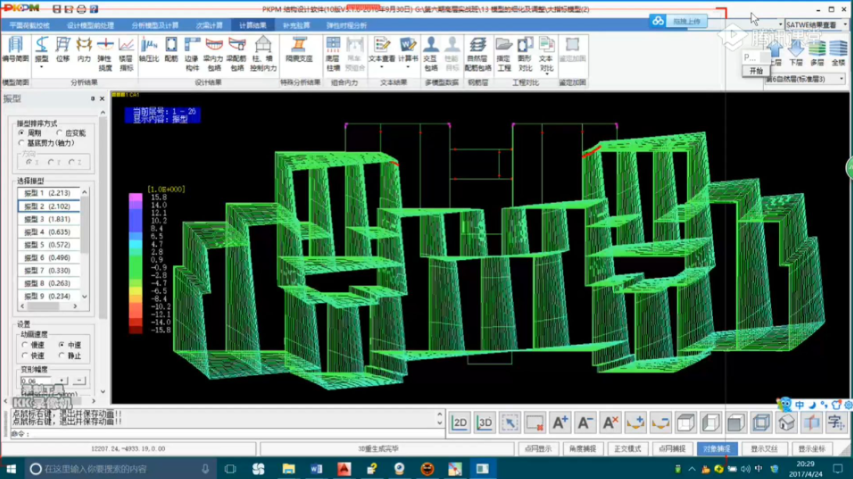Show the 内力 internal force results
Screen dimensions: 853x479
pos(84,50)
